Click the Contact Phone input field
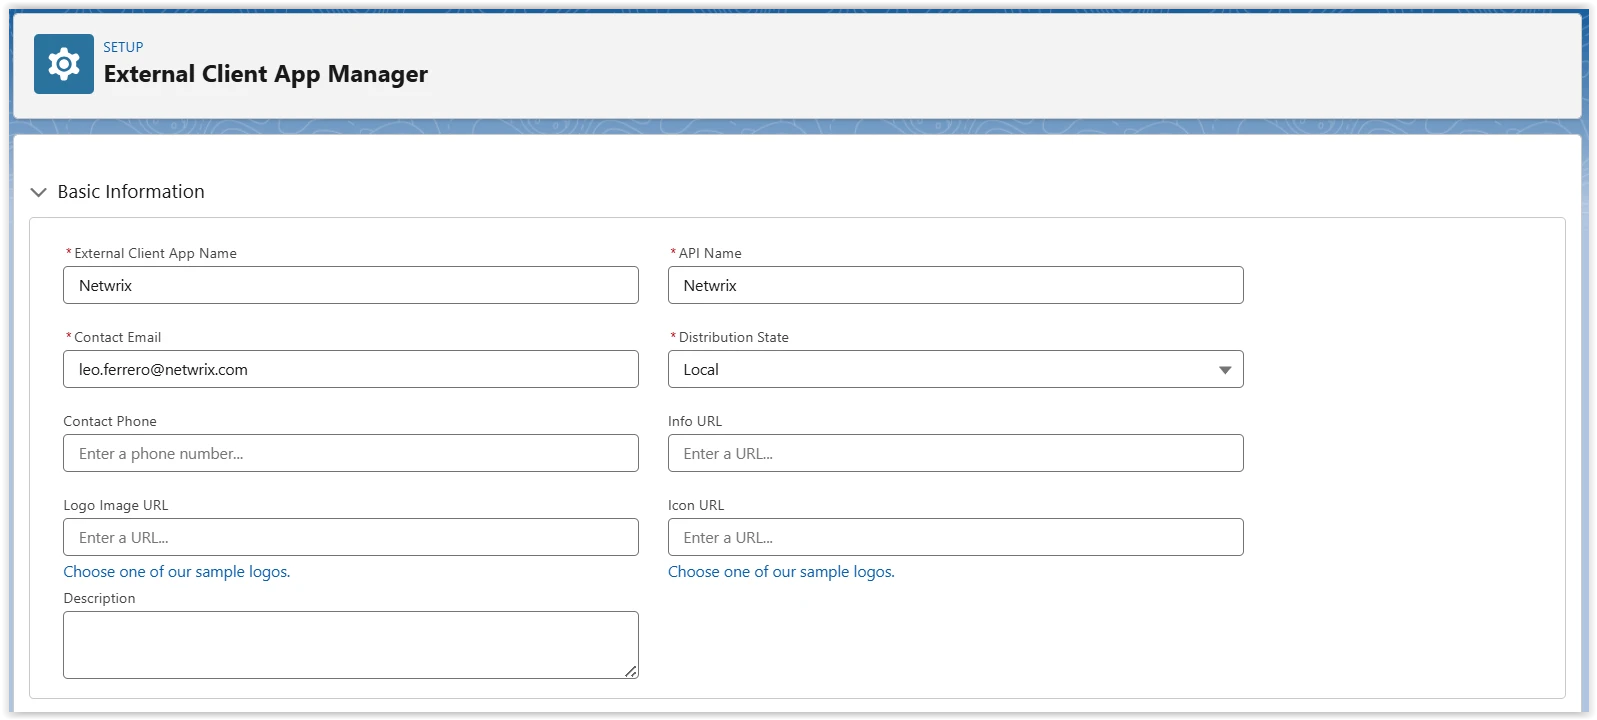 click(351, 453)
